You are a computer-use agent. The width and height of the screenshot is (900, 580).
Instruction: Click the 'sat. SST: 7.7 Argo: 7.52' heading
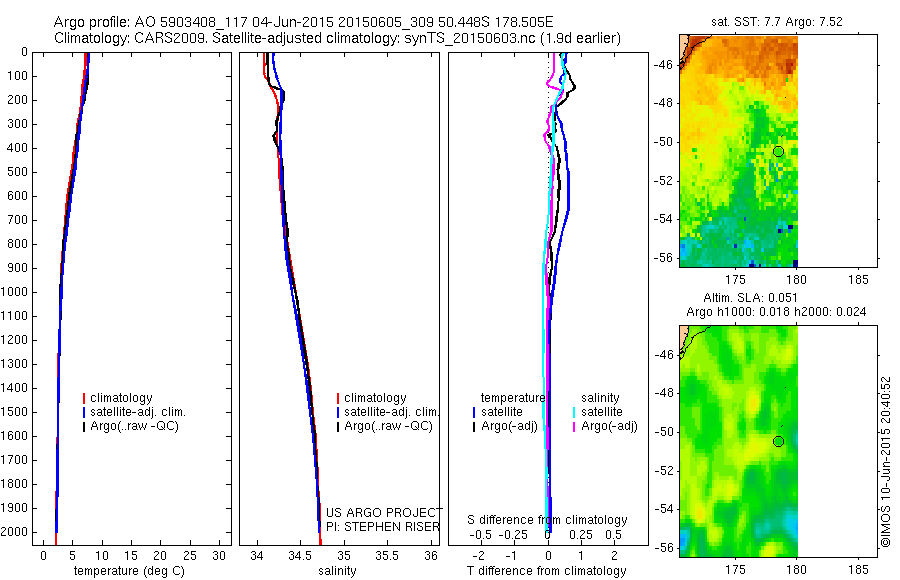pos(777,22)
